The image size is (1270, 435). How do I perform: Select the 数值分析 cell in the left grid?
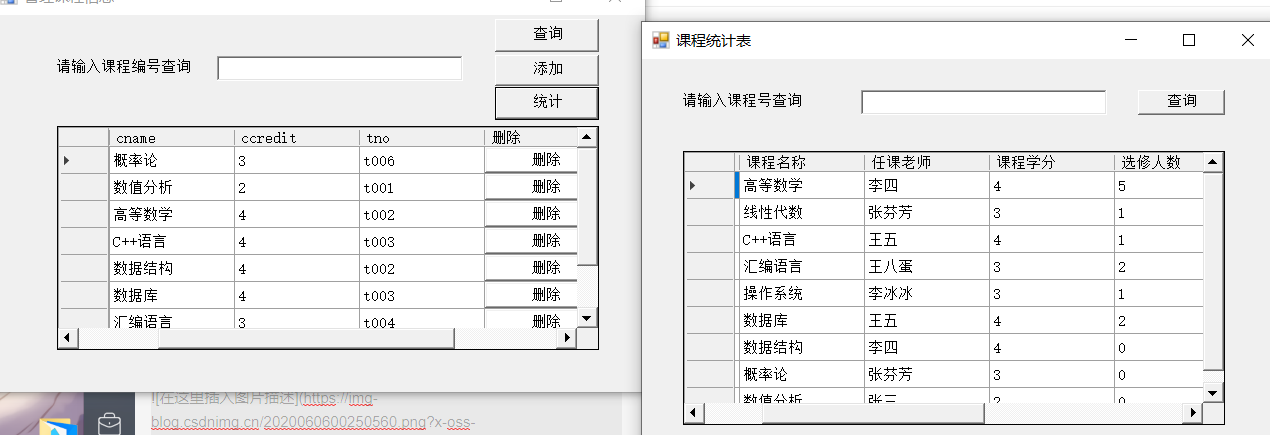point(172,187)
